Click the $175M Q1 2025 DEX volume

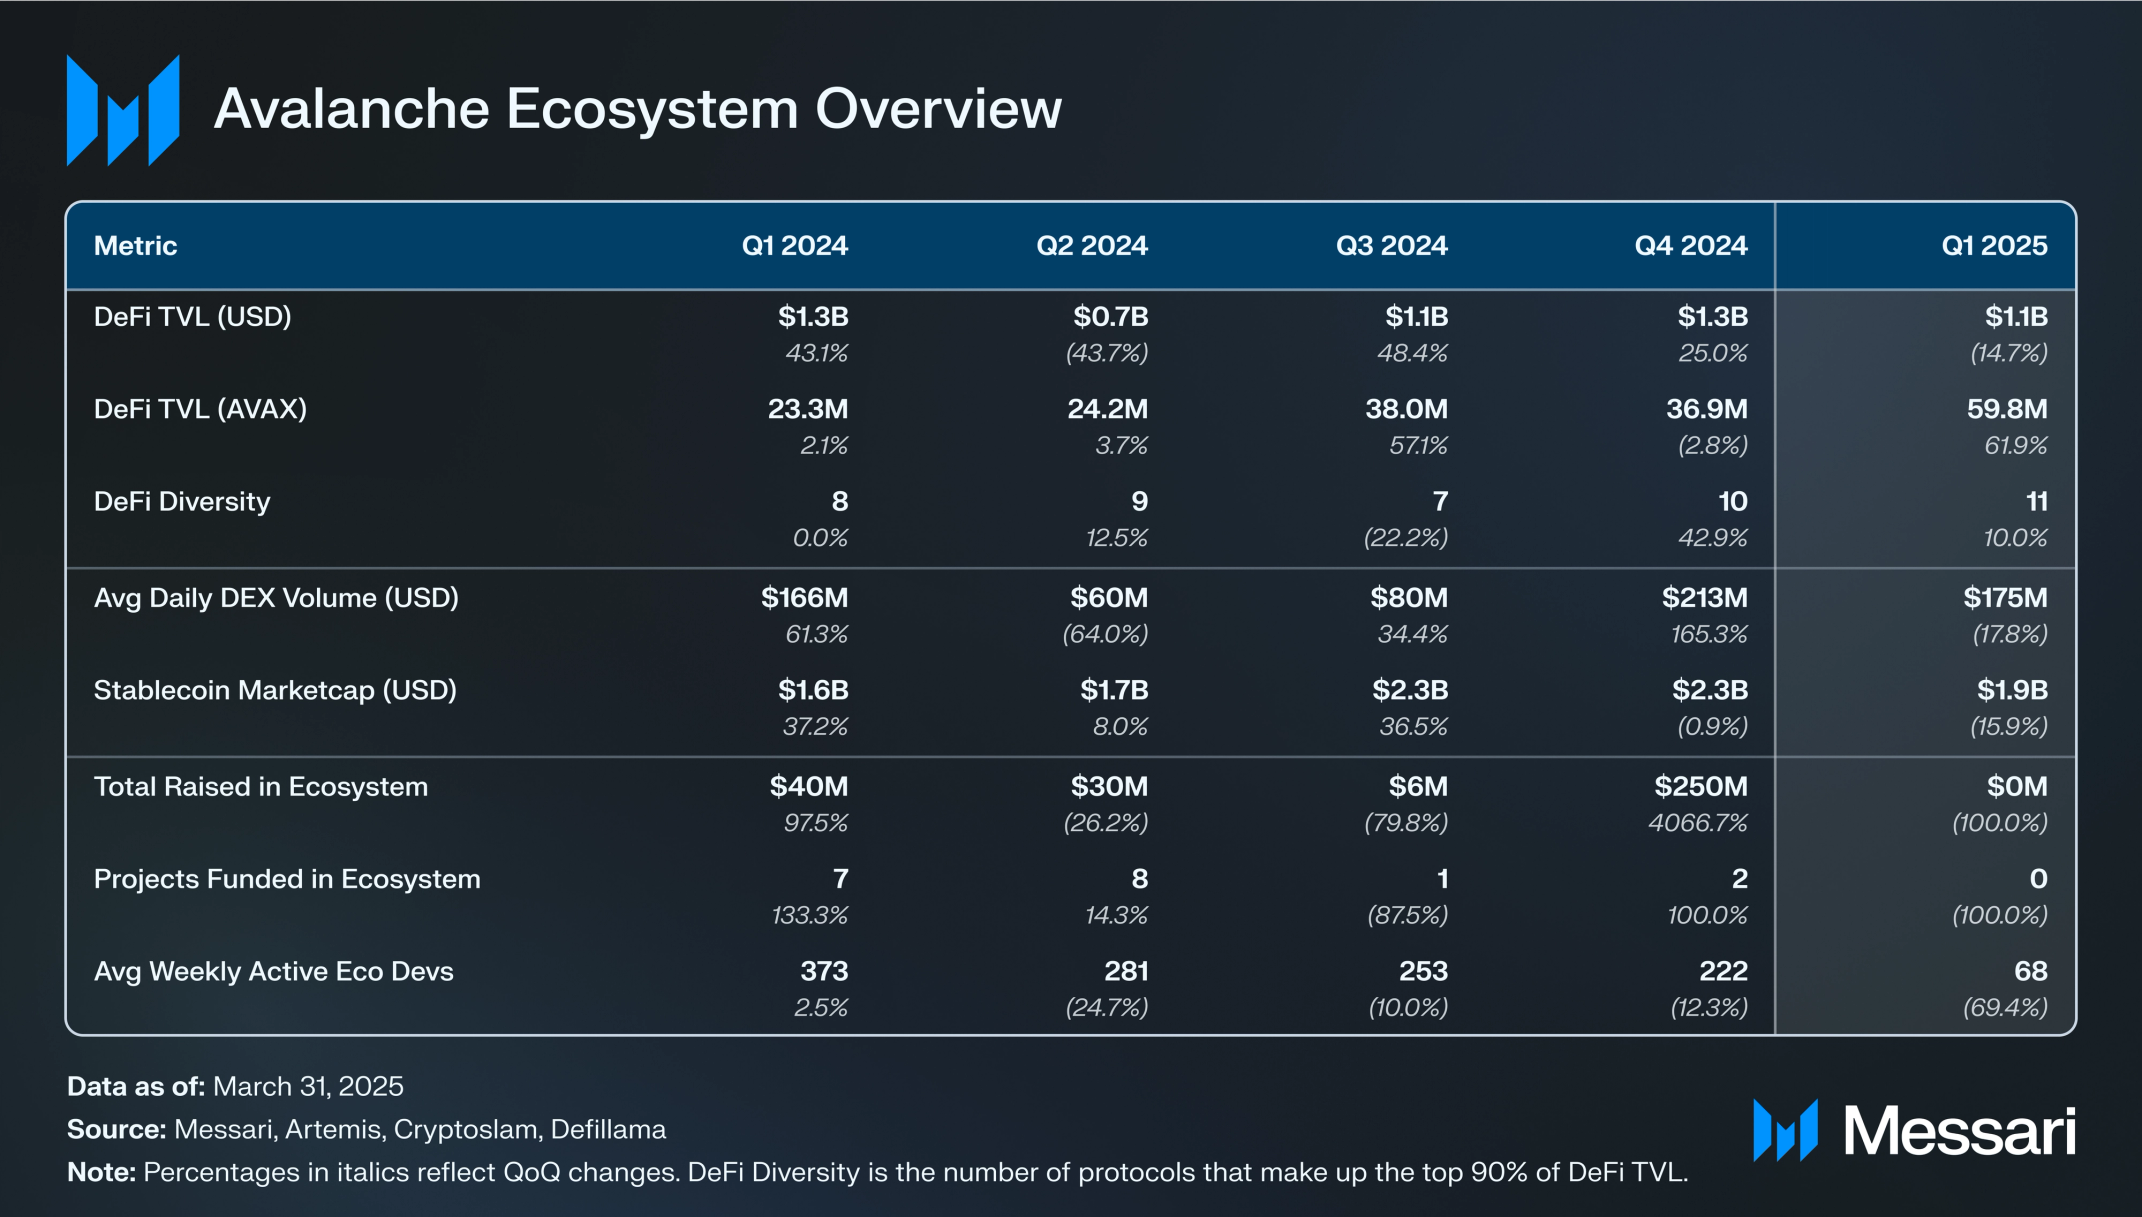[2004, 598]
